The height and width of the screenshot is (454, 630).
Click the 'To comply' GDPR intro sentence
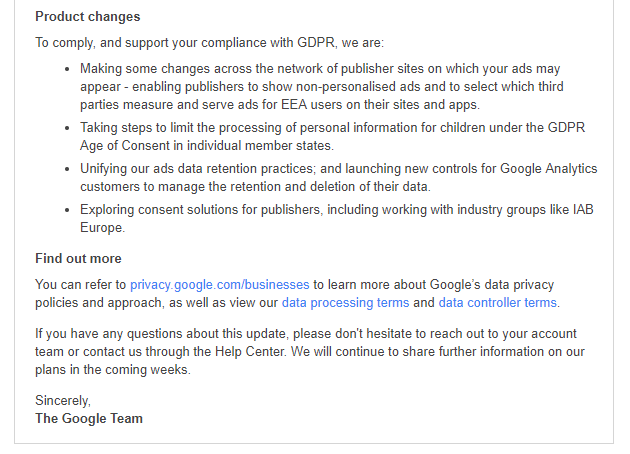[209, 43]
